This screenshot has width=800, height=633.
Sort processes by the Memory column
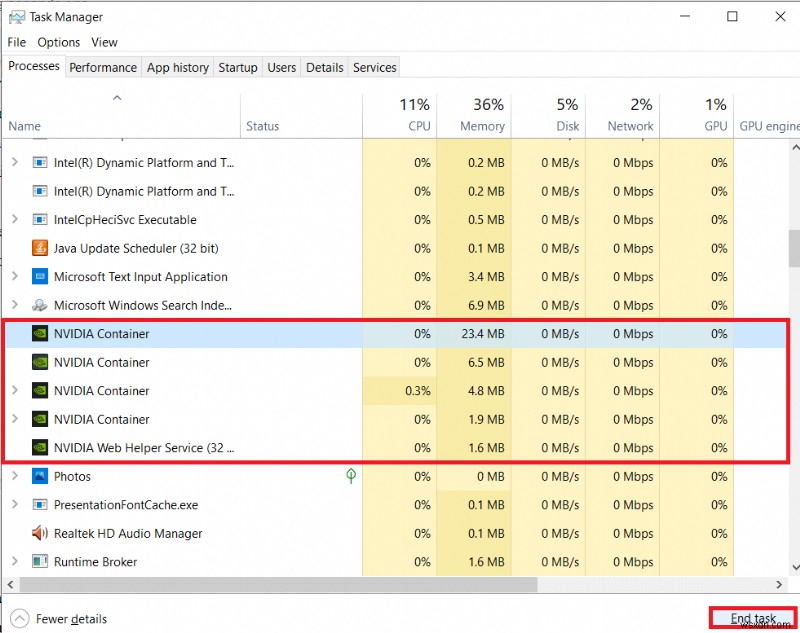(475, 115)
